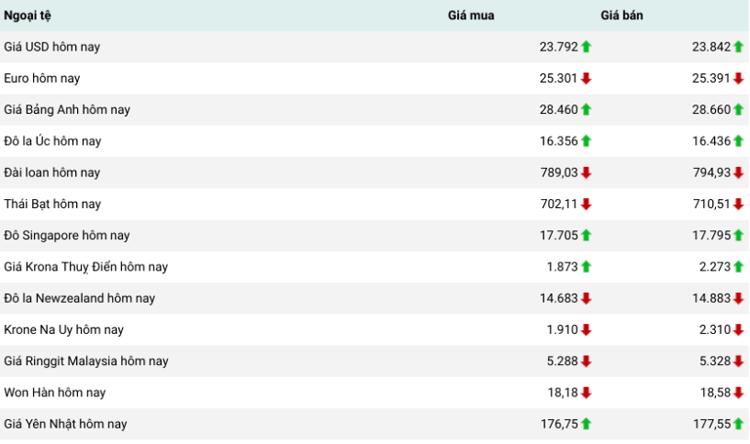Viewport: 750px width, 444px height.
Task: Click green up arrow beside 17.795
Action: point(739,236)
